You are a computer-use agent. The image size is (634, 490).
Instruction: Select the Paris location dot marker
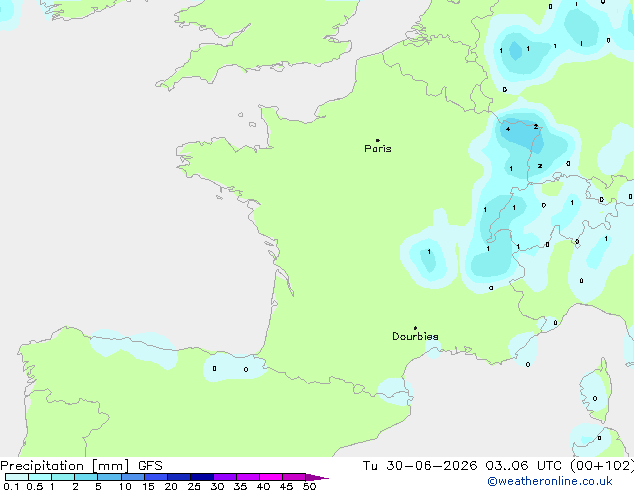click(x=378, y=140)
